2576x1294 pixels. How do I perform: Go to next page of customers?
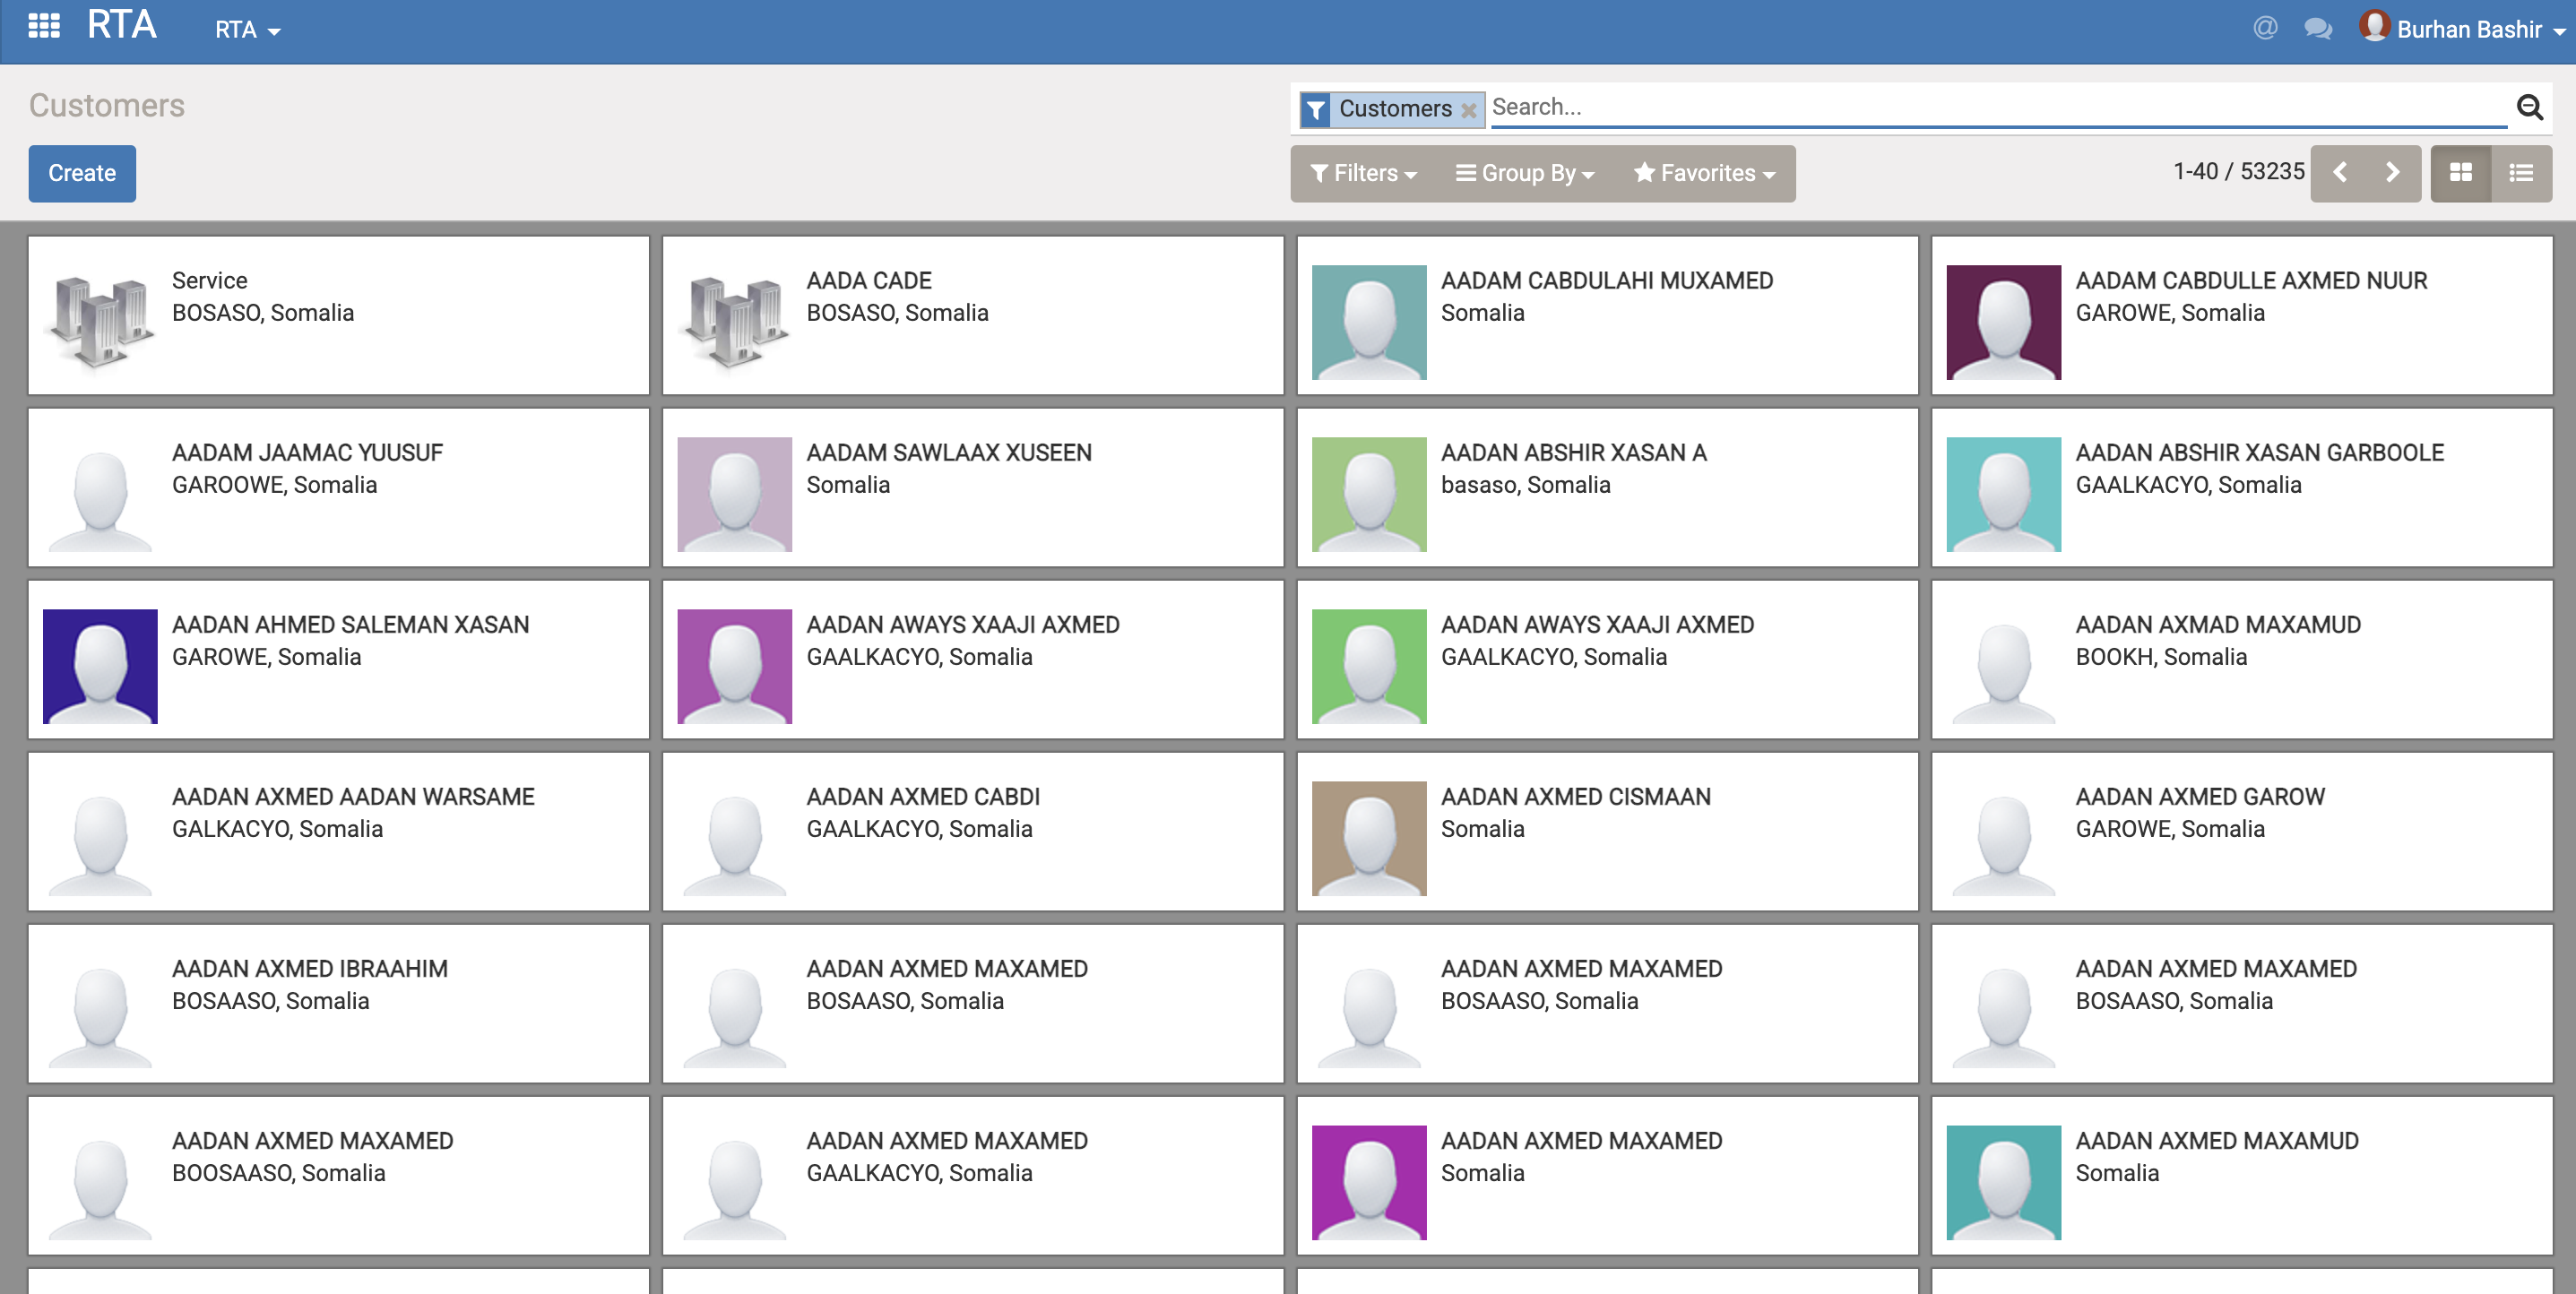[x=2393, y=173]
